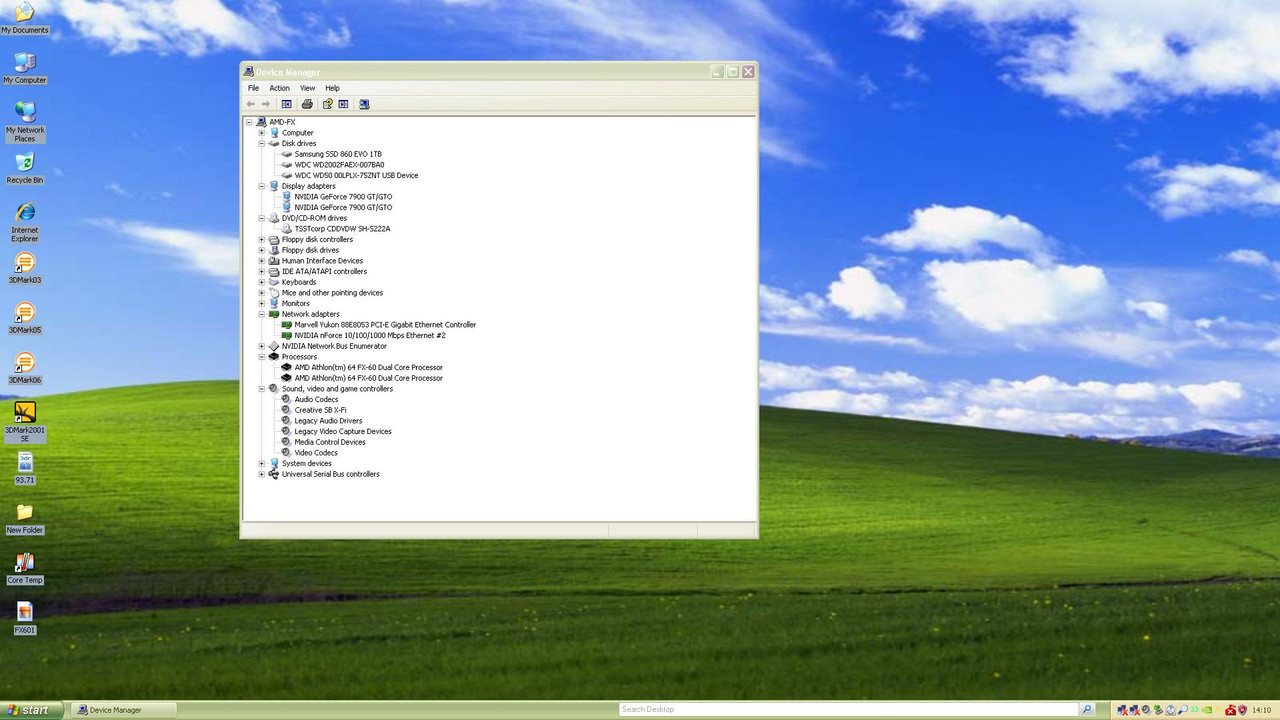
Task: Select the Samsung SSD 860 EVO 1TB device
Action: click(338, 154)
